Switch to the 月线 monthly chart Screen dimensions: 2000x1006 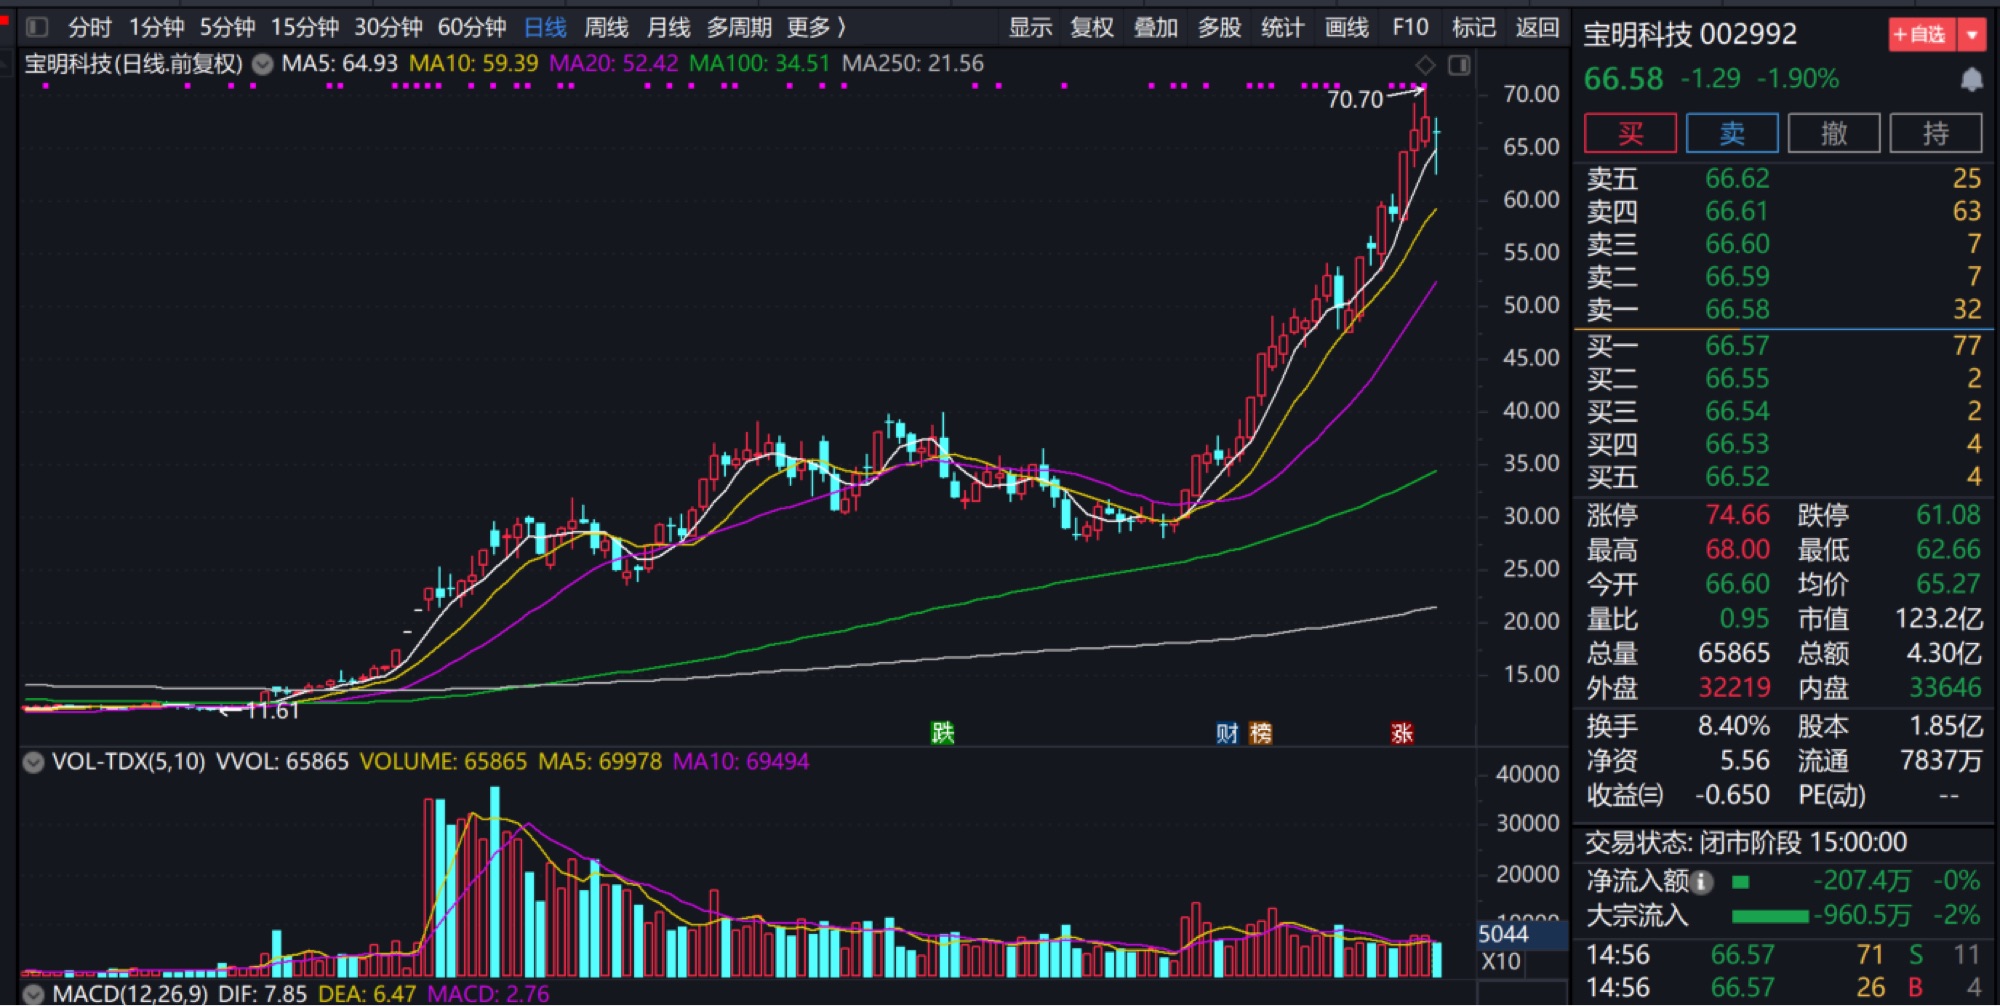point(668,27)
